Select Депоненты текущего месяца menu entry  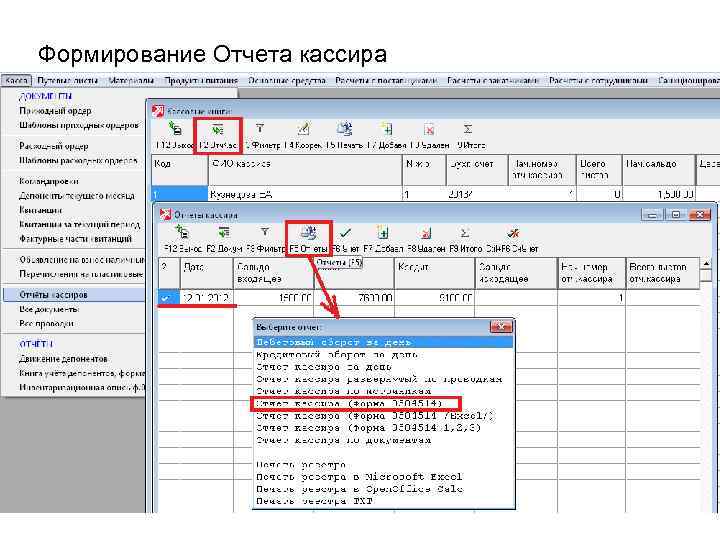[x=77, y=196]
